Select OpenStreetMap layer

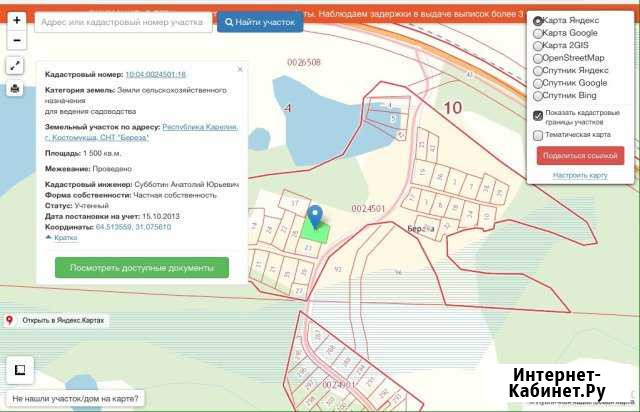click(x=538, y=58)
